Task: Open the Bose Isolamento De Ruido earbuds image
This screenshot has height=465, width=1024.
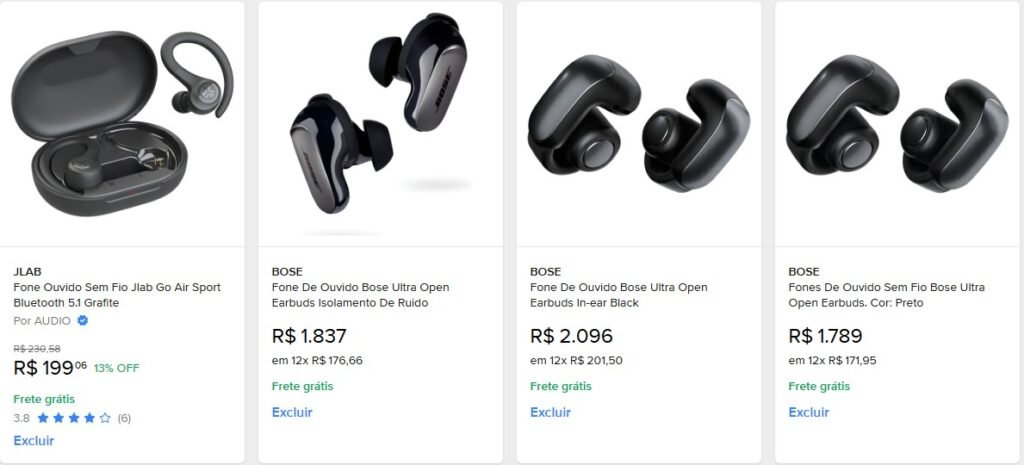Action: click(x=380, y=123)
